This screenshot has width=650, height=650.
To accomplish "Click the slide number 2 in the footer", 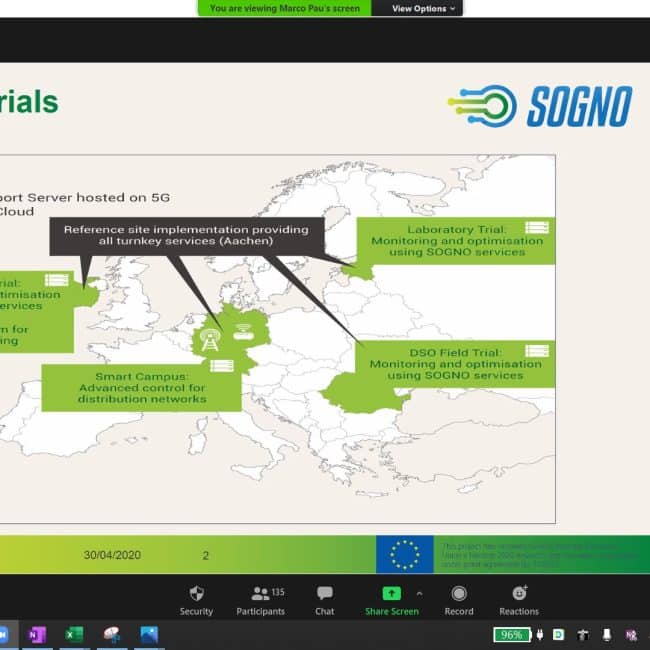I will (x=206, y=555).
